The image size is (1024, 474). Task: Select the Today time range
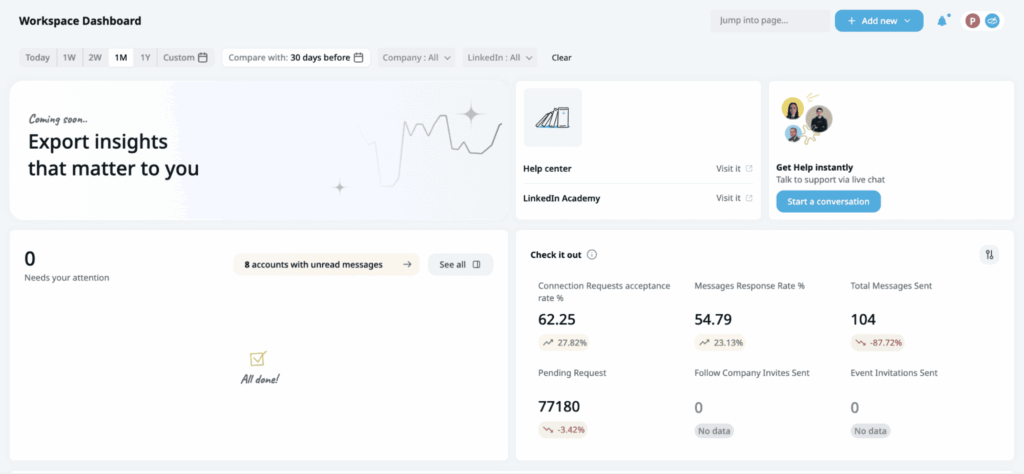tap(38, 58)
